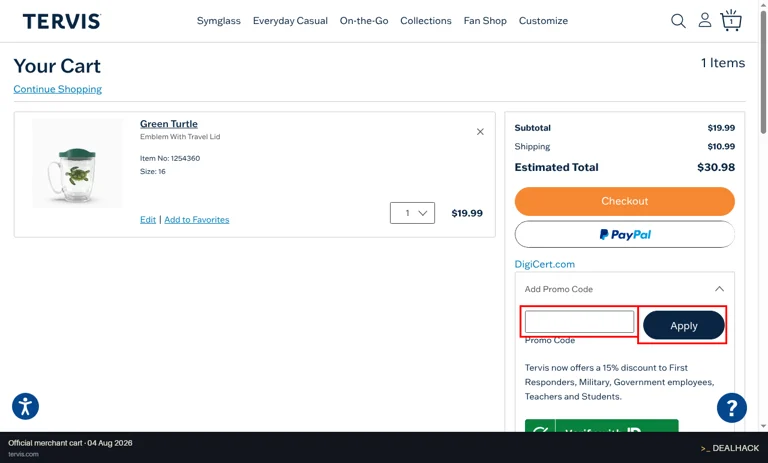The width and height of the screenshot is (768, 463).
Task: Open the DigiCert.com link
Action: point(545,264)
